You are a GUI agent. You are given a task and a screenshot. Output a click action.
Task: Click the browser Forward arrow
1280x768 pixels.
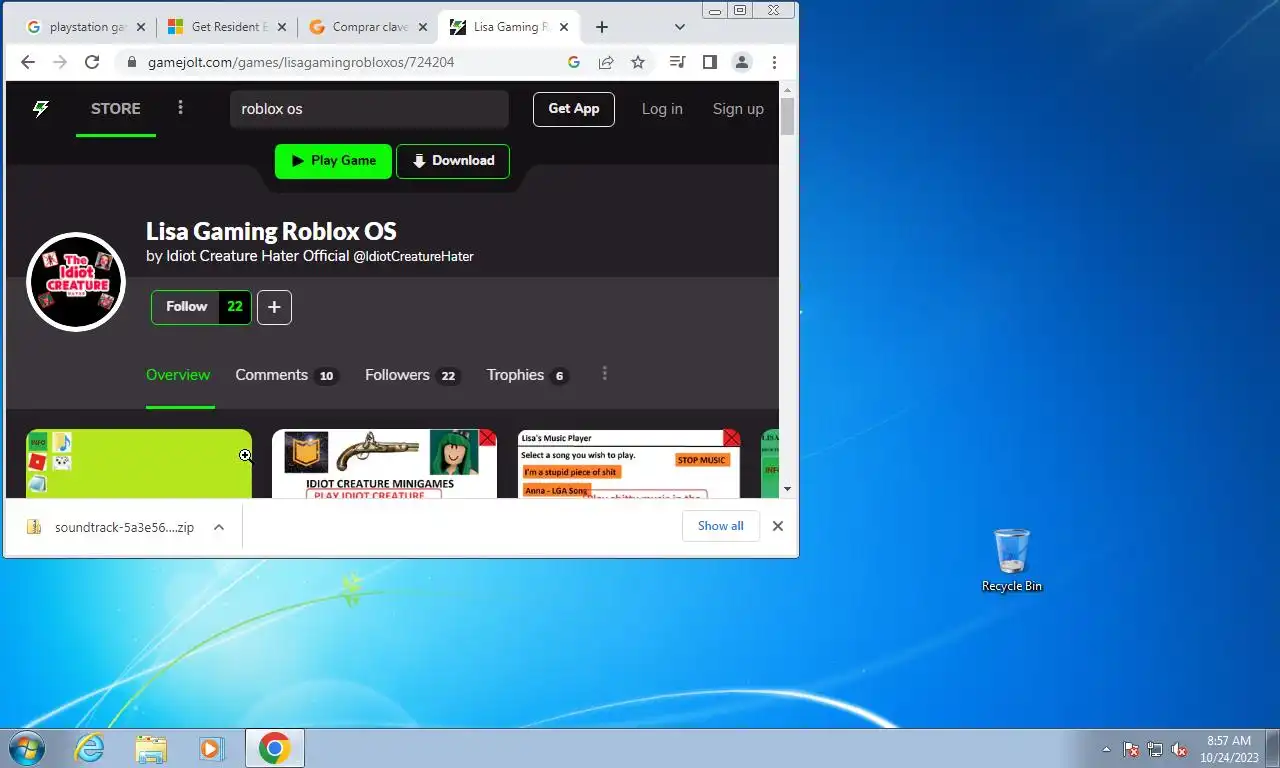coord(60,62)
